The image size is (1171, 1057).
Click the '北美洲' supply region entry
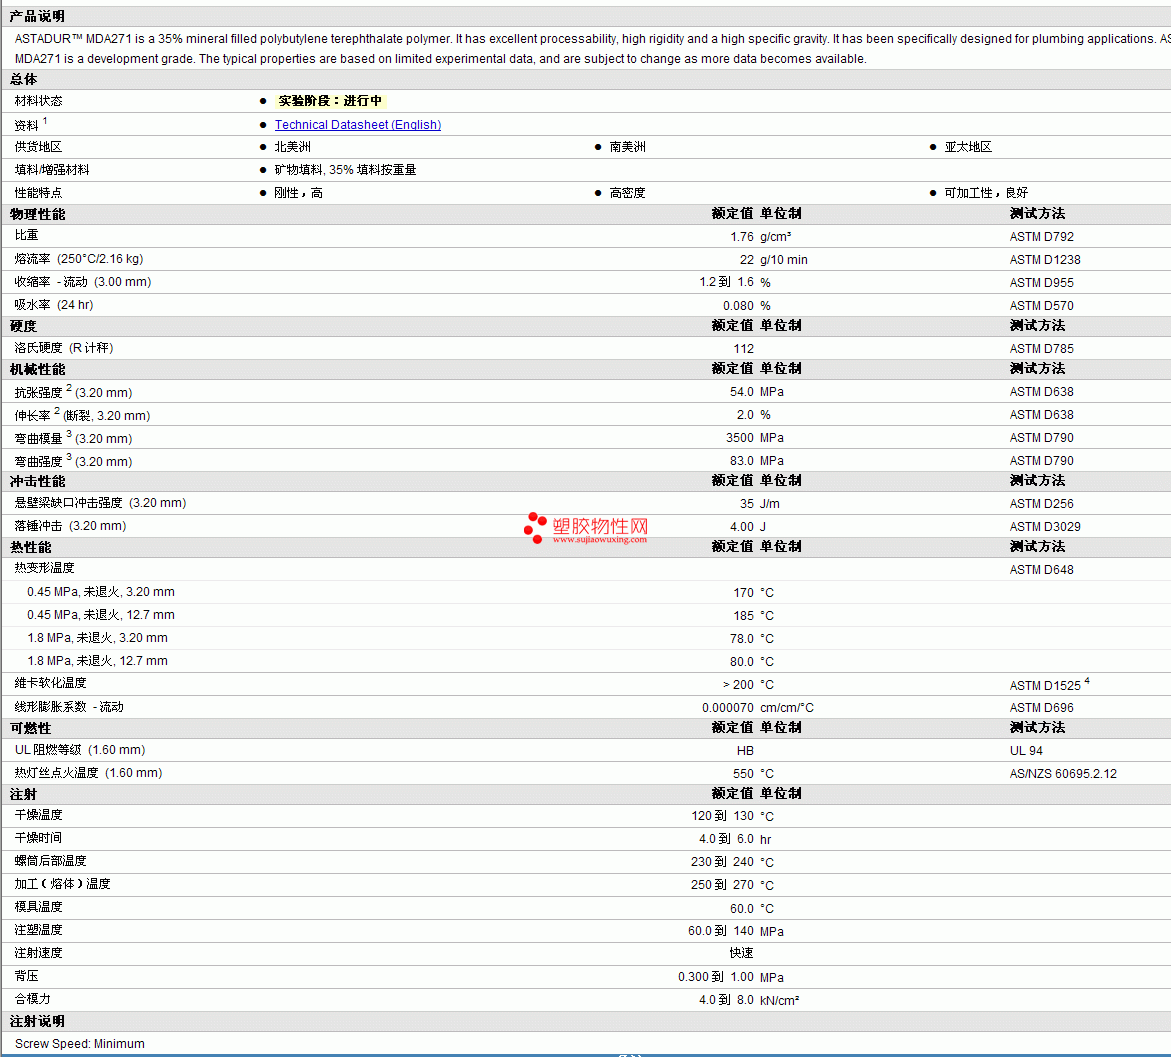pos(293,147)
